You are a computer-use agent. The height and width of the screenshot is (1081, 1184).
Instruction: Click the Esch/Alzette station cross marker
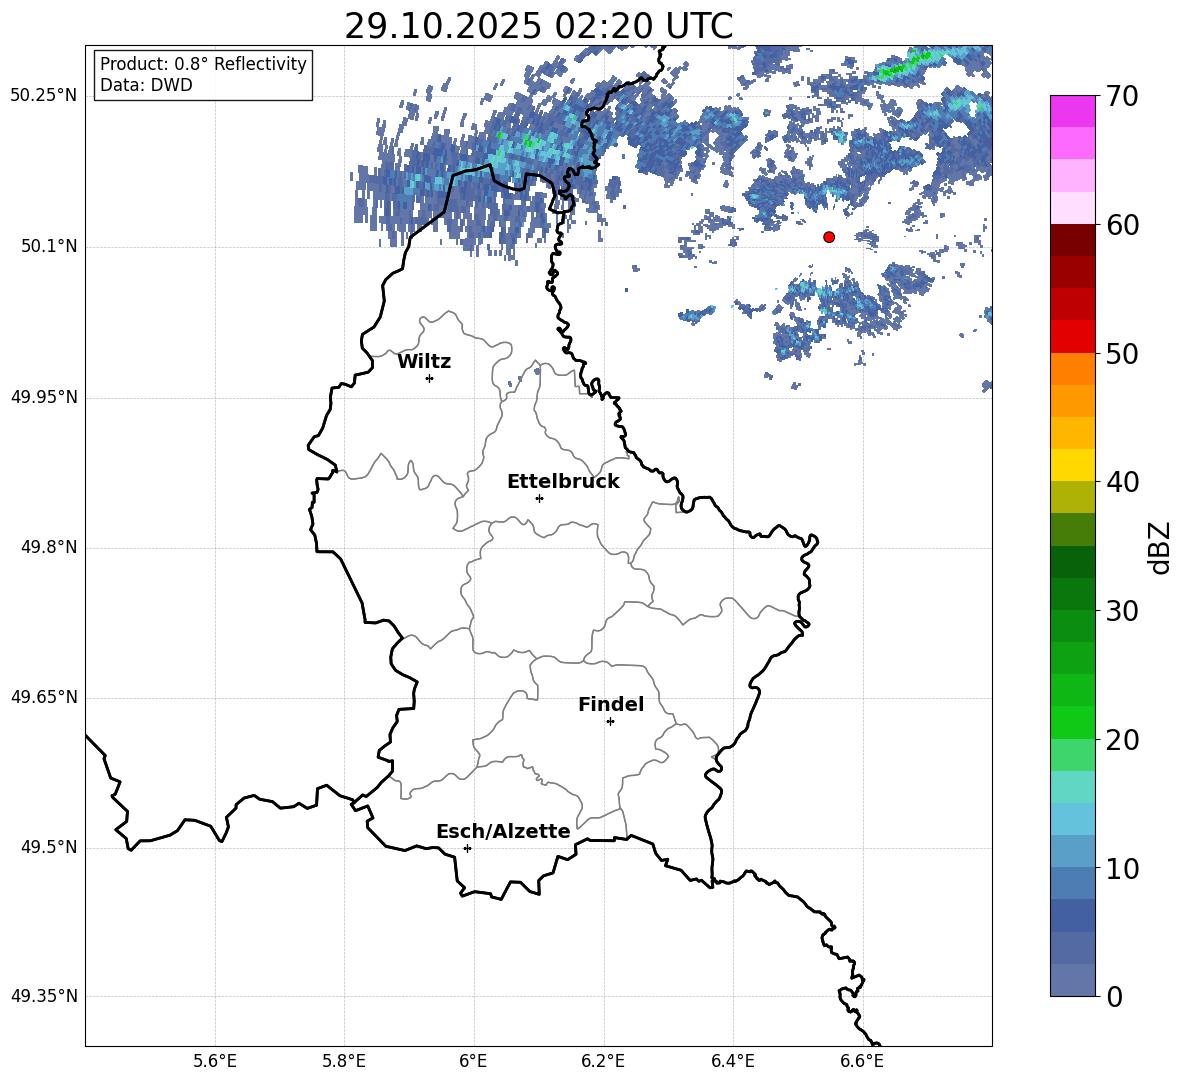pos(467,848)
